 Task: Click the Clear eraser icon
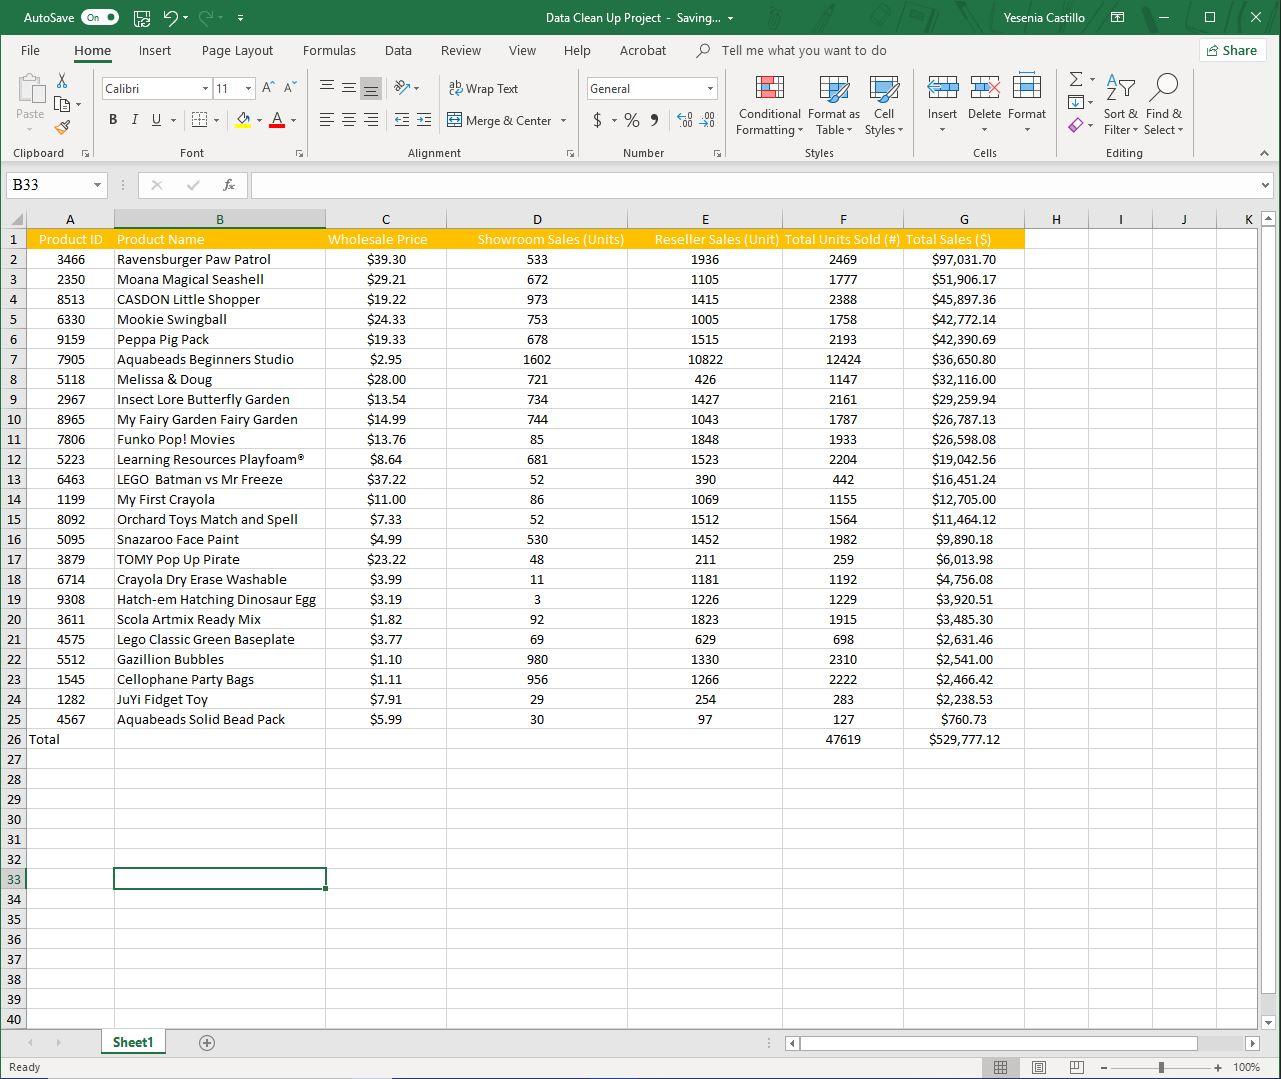point(1075,125)
